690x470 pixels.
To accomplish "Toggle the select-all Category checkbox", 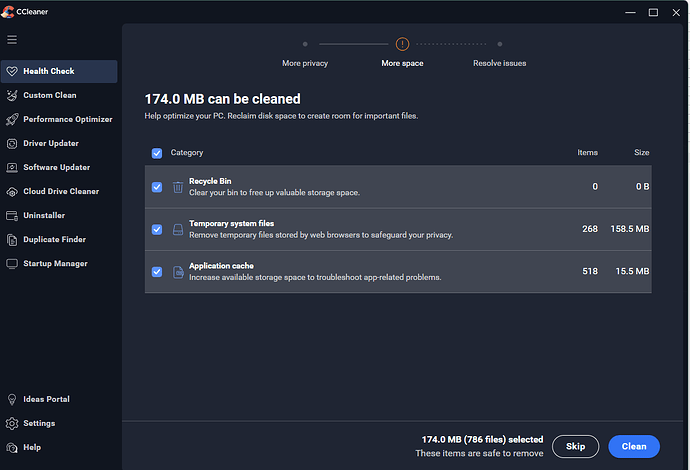I will click(157, 153).
